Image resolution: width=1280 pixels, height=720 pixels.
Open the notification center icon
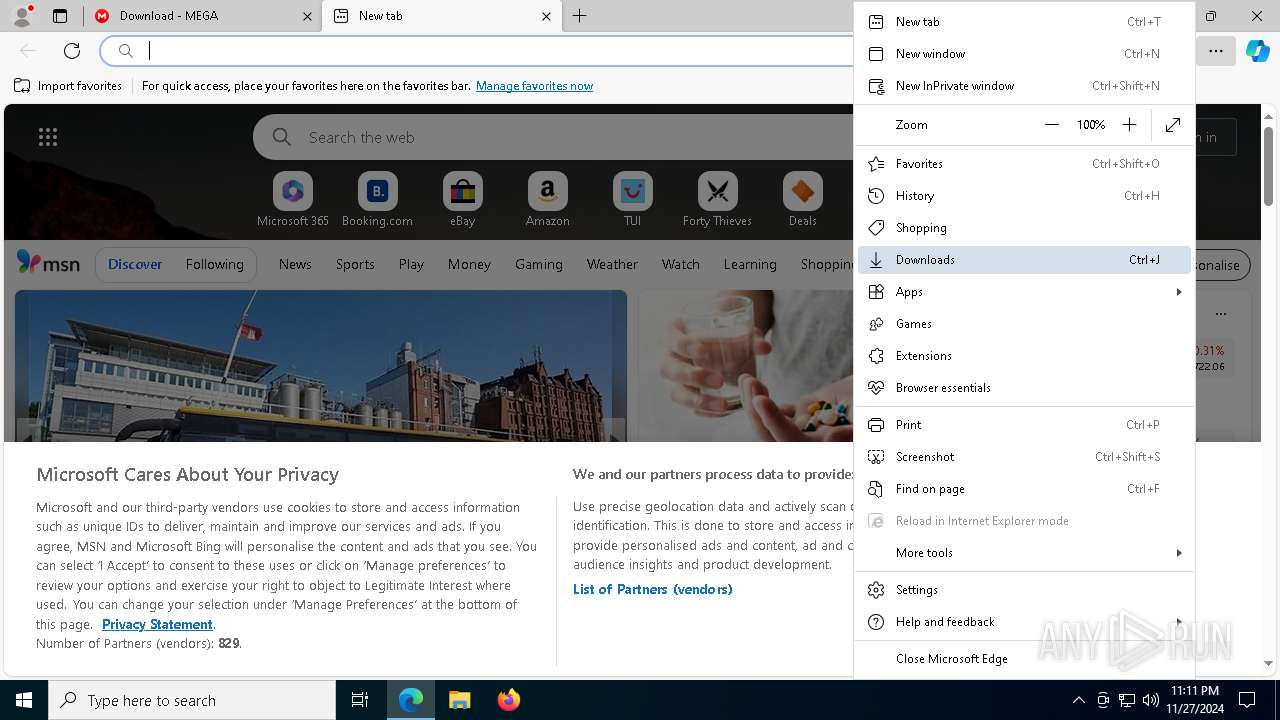1247,700
